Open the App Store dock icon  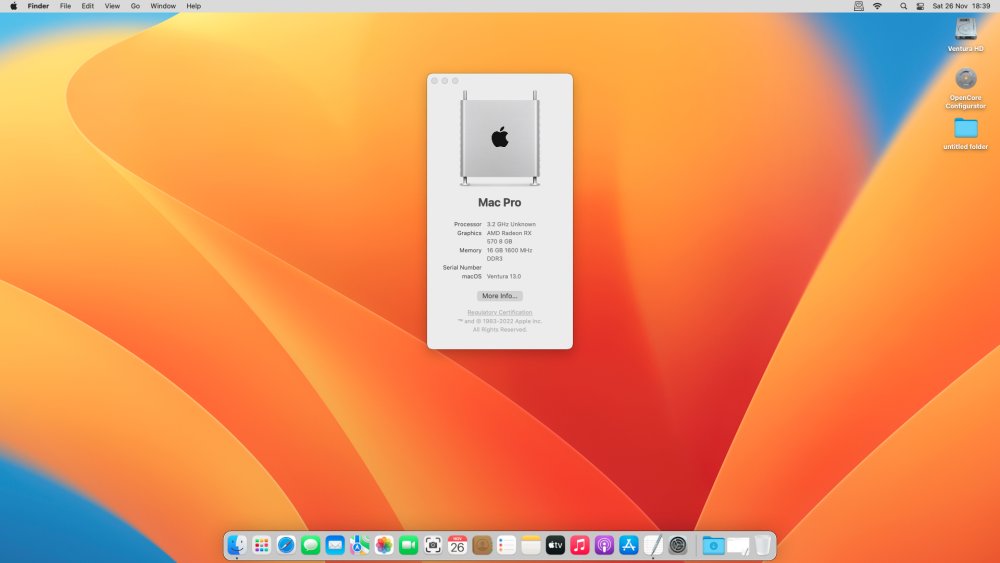tap(629, 545)
